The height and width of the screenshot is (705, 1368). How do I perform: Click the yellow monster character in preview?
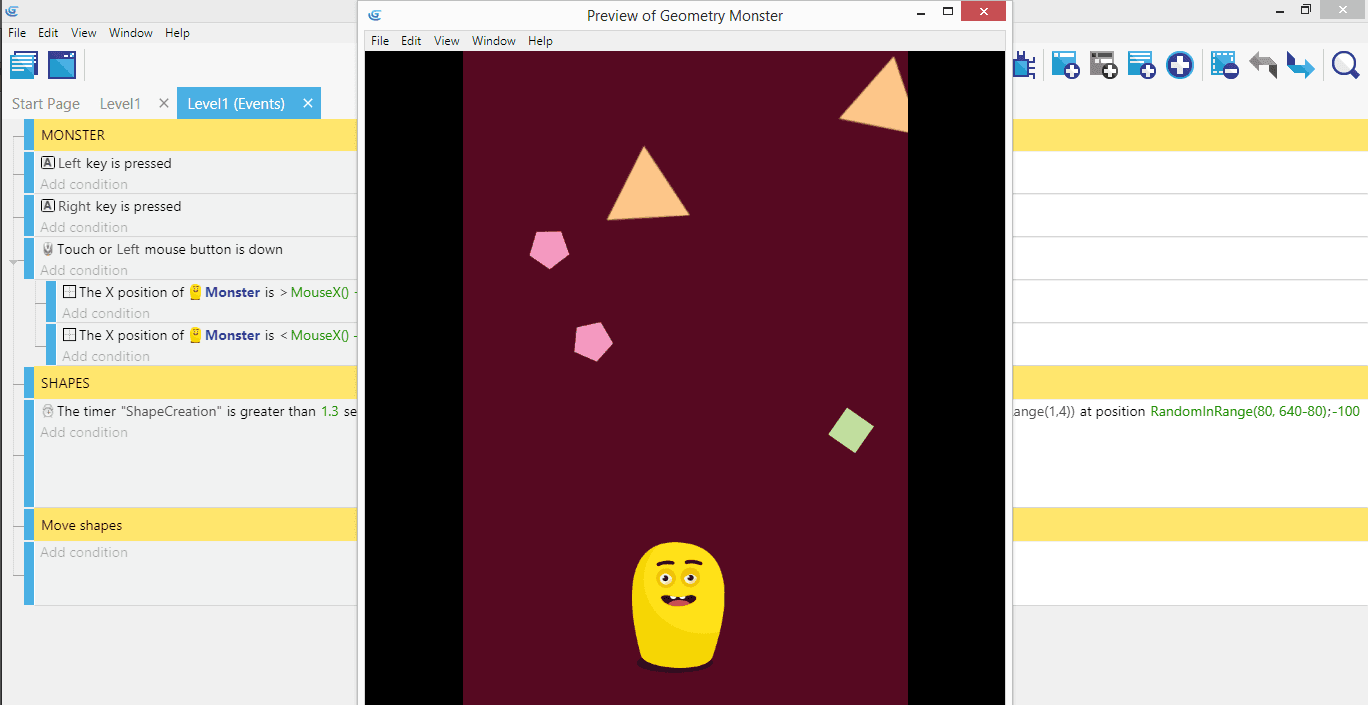click(x=678, y=605)
